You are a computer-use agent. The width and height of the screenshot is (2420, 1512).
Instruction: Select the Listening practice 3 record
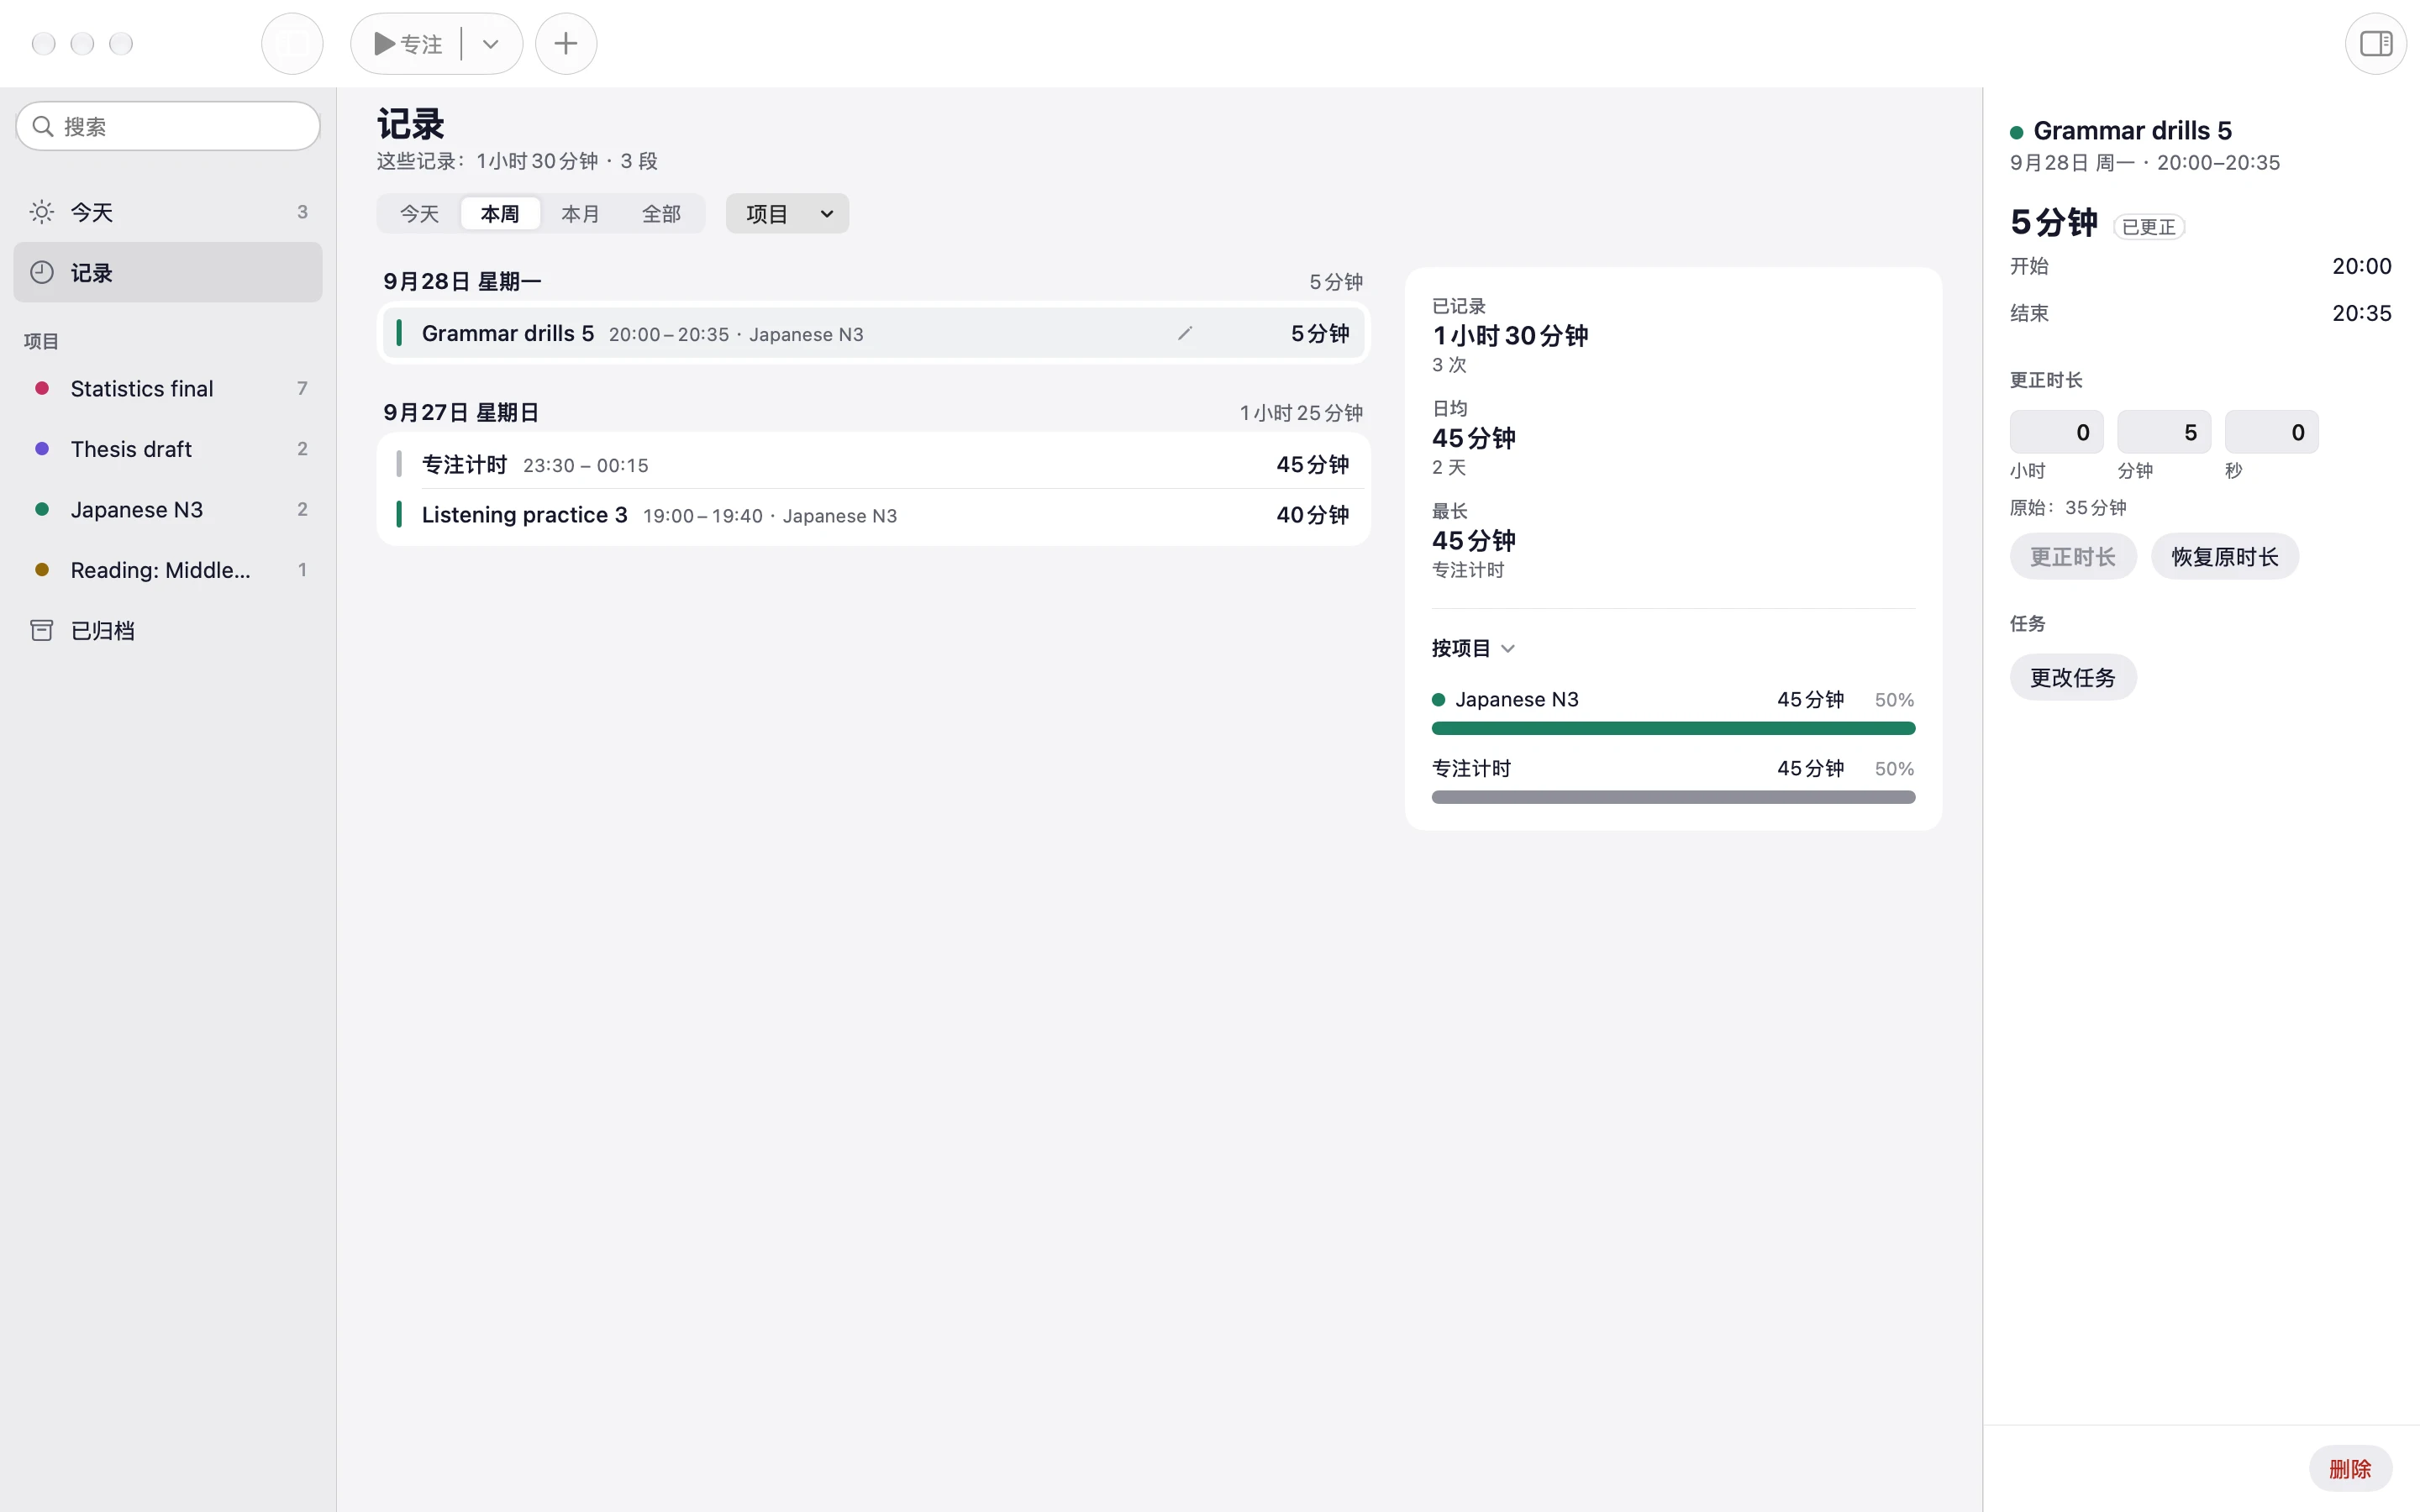point(873,515)
